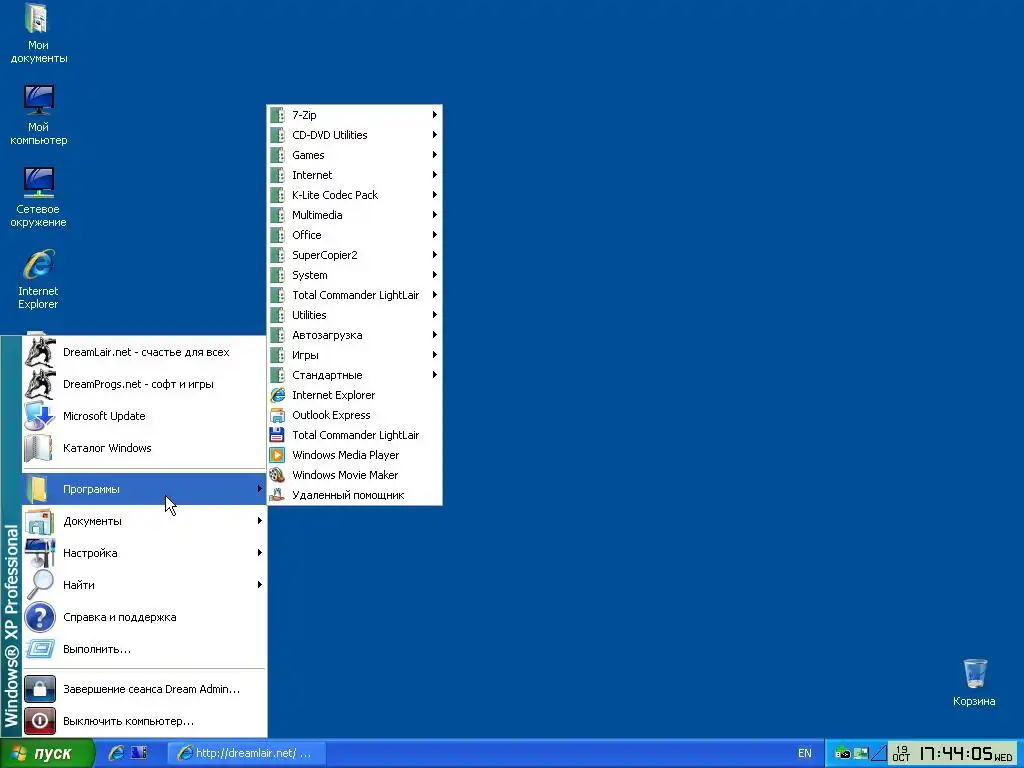Click Найти magnifier icon
Screen dimensions: 1024x768
[x=40, y=584]
